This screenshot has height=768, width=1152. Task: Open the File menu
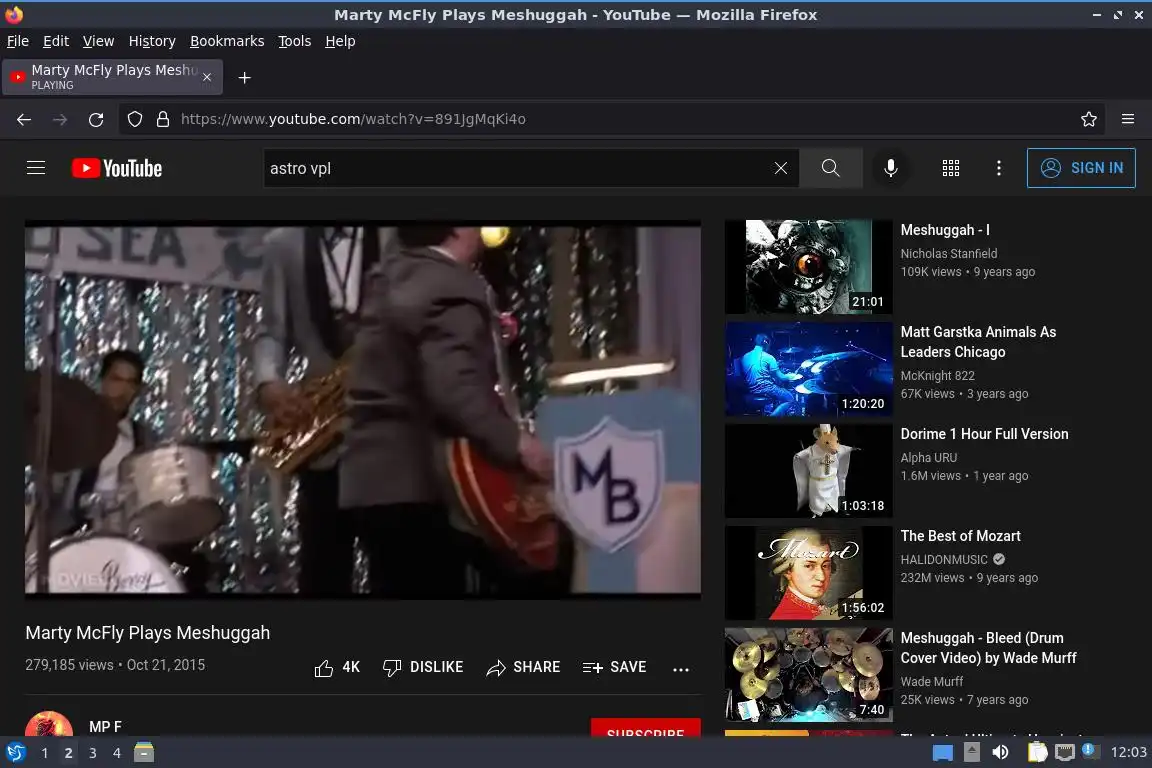pyautogui.click(x=18, y=41)
